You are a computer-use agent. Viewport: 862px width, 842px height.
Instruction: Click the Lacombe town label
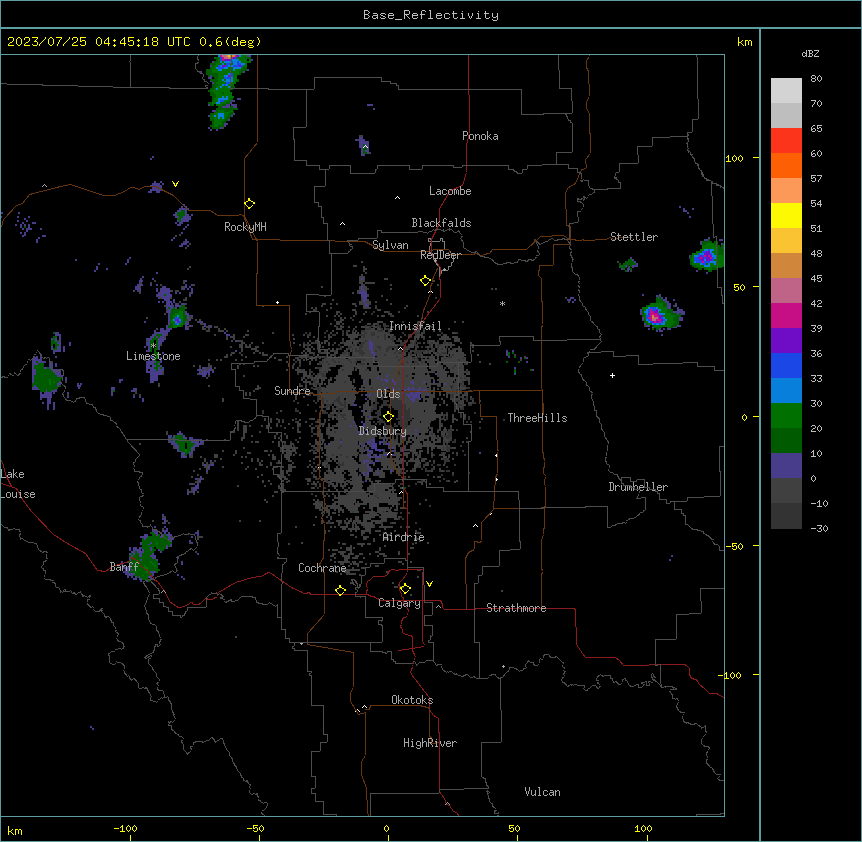[450, 191]
